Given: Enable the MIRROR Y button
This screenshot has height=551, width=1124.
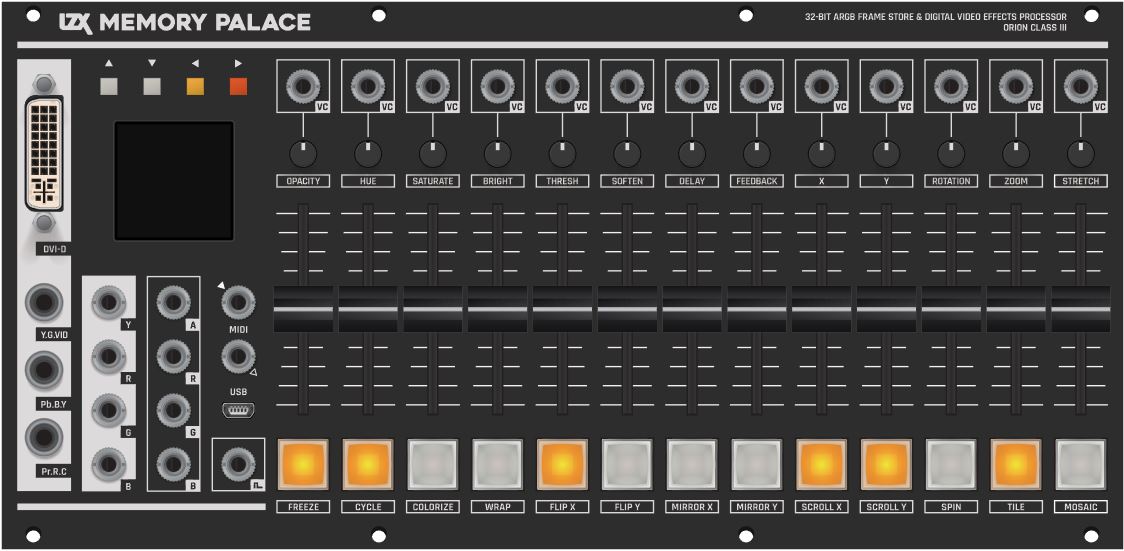Looking at the screenshot, I should coord(756,464).
